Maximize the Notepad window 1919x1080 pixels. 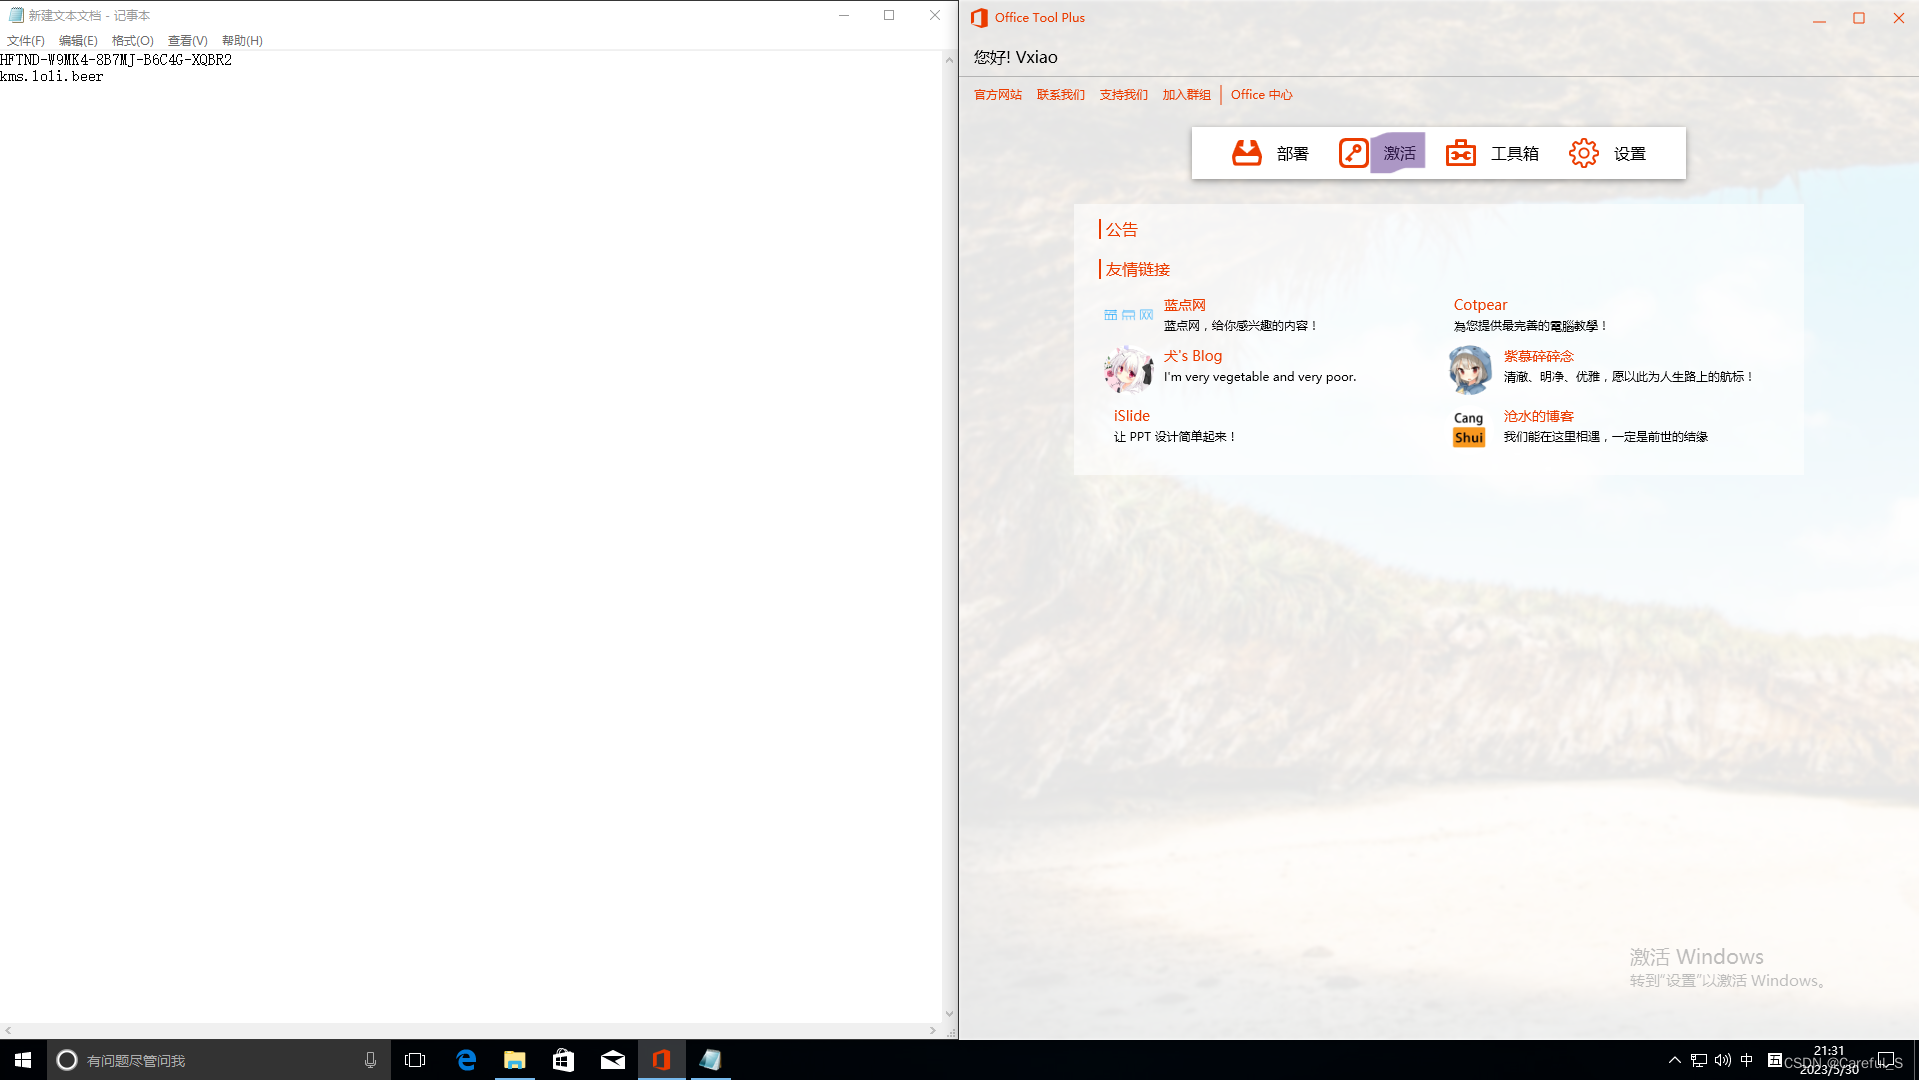click(889, 15)
